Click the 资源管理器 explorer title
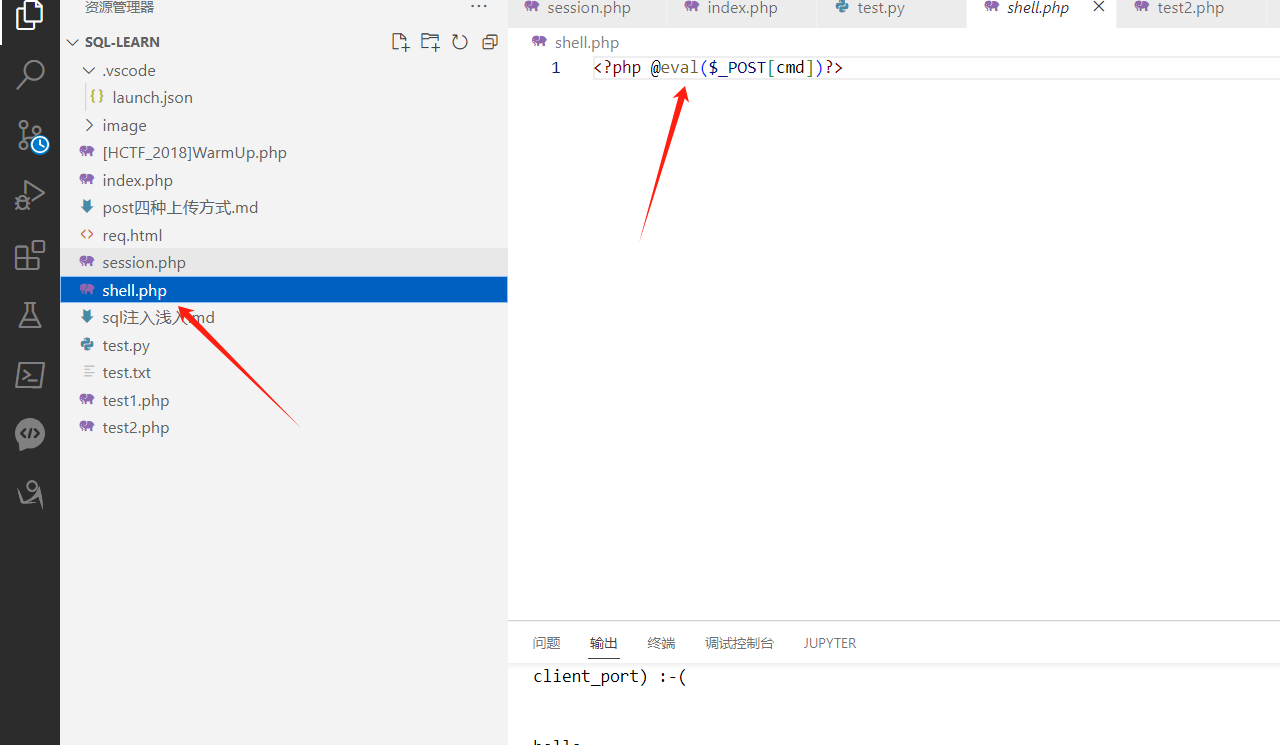This screenshot has height=745, width=1280. coord(119,8)
